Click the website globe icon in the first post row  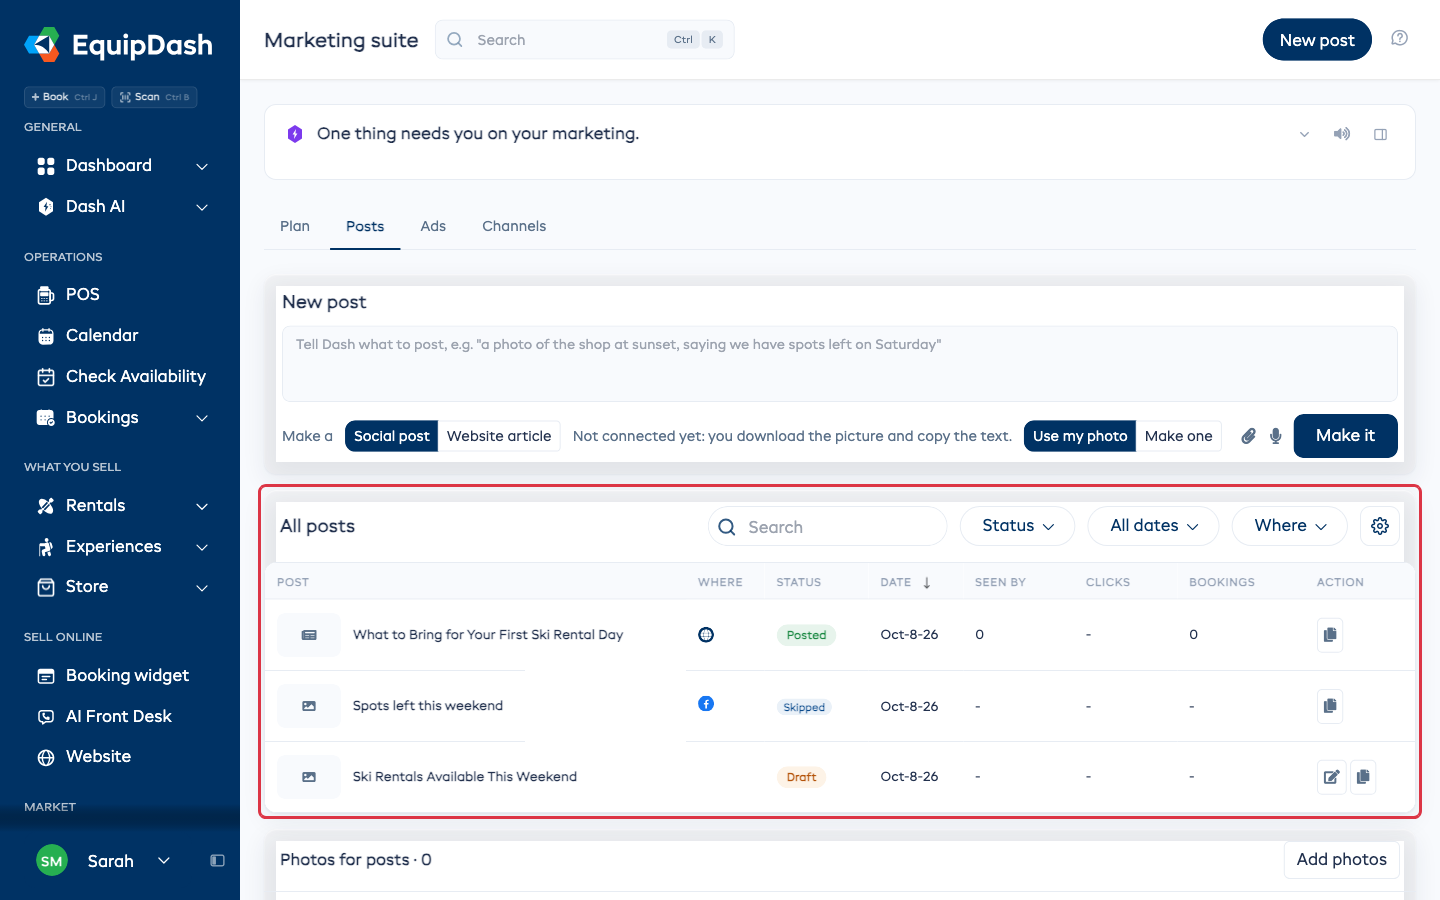[x=706, y=634]
